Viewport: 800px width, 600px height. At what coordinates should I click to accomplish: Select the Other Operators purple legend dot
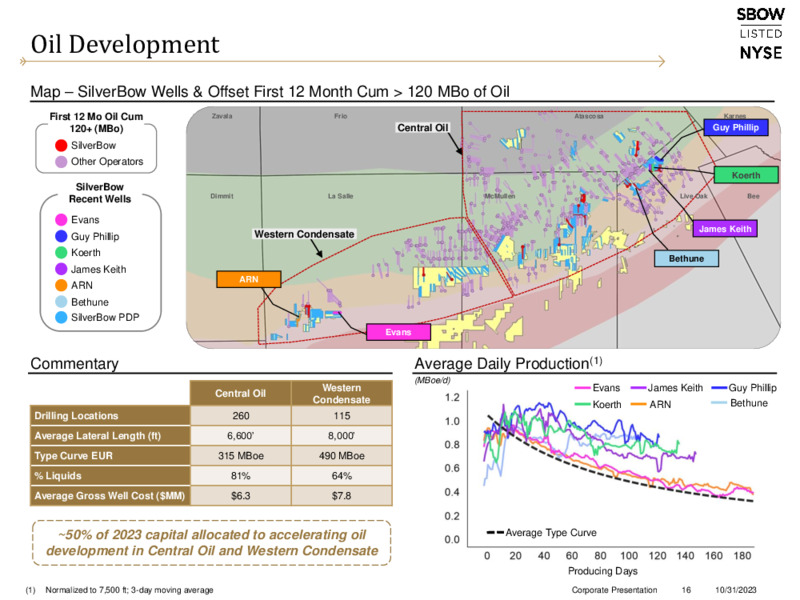61,162
